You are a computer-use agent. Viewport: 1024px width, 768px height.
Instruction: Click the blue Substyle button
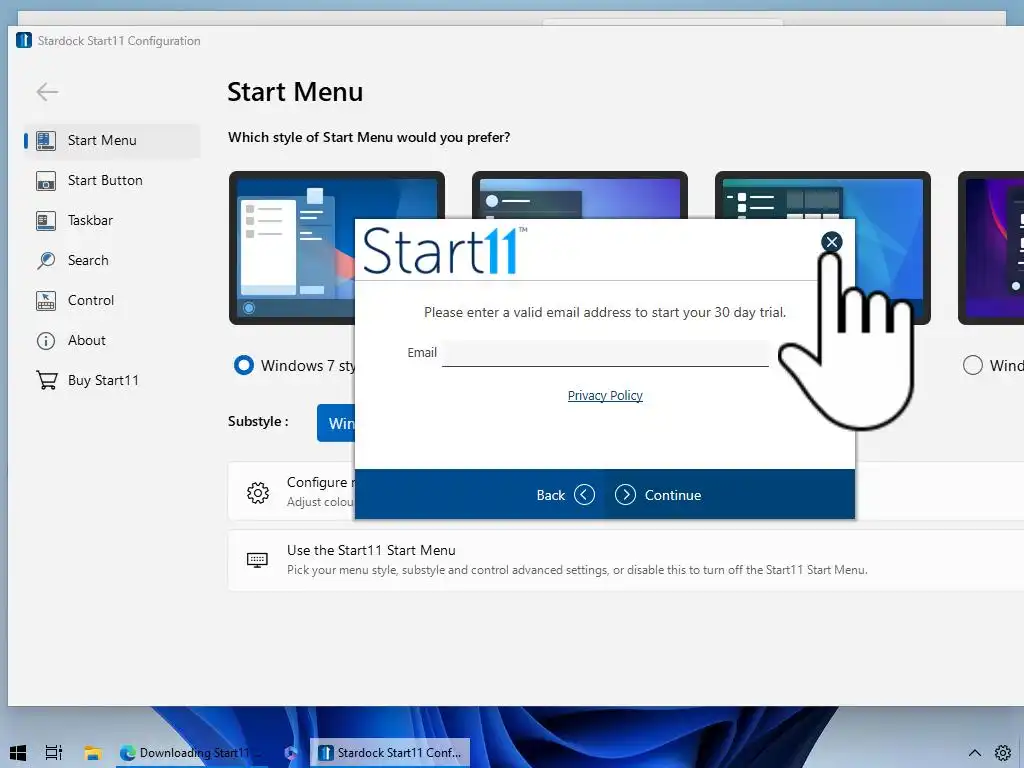click(336, 423)
